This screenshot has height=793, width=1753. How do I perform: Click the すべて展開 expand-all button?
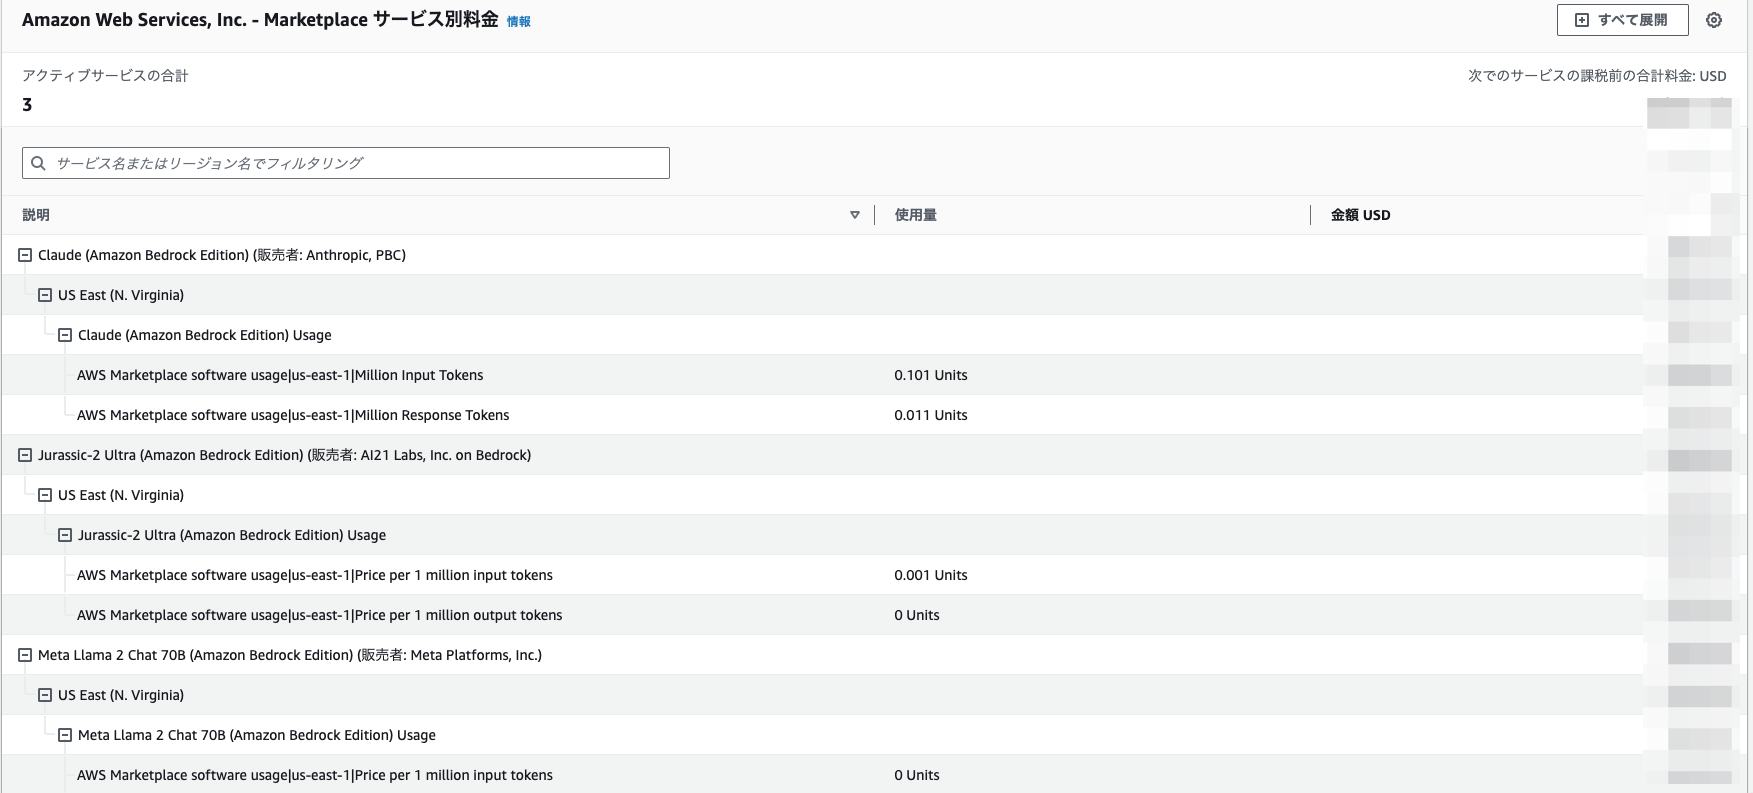pyautogui.click(x=1622, y=20)
